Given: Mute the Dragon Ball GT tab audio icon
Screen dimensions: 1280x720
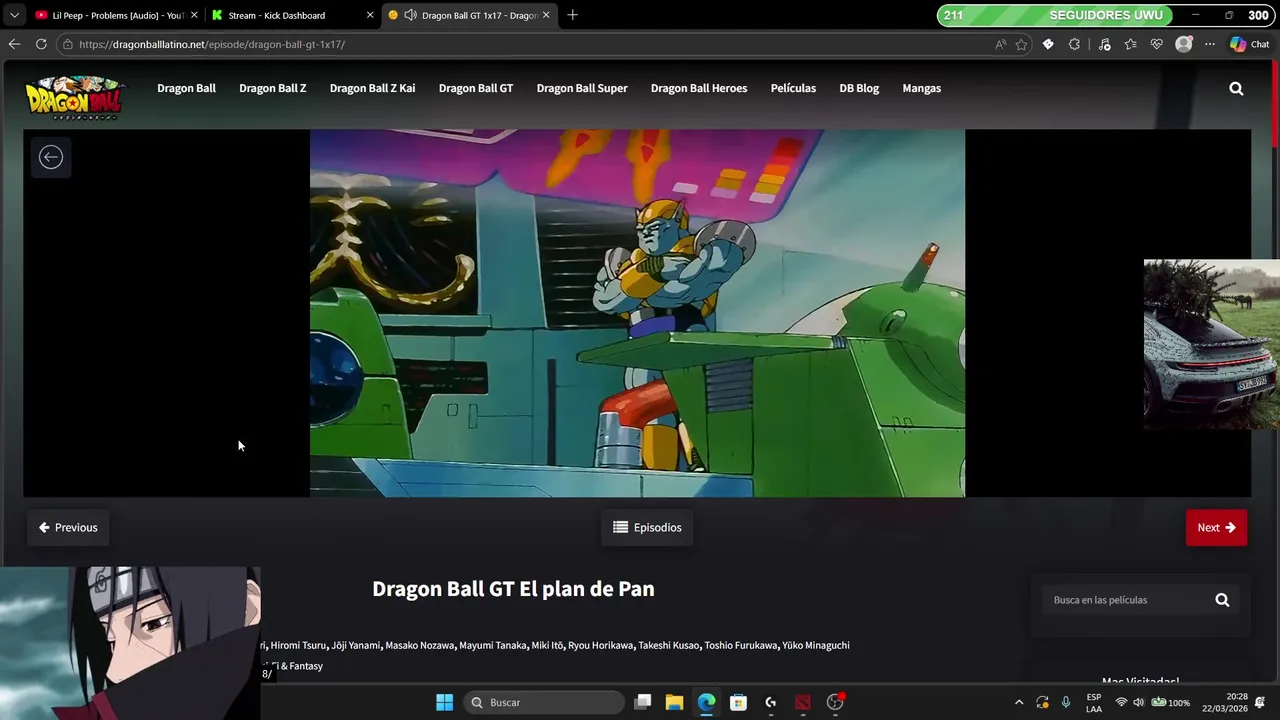Looking at the screenshot, I should coord(410,15).
